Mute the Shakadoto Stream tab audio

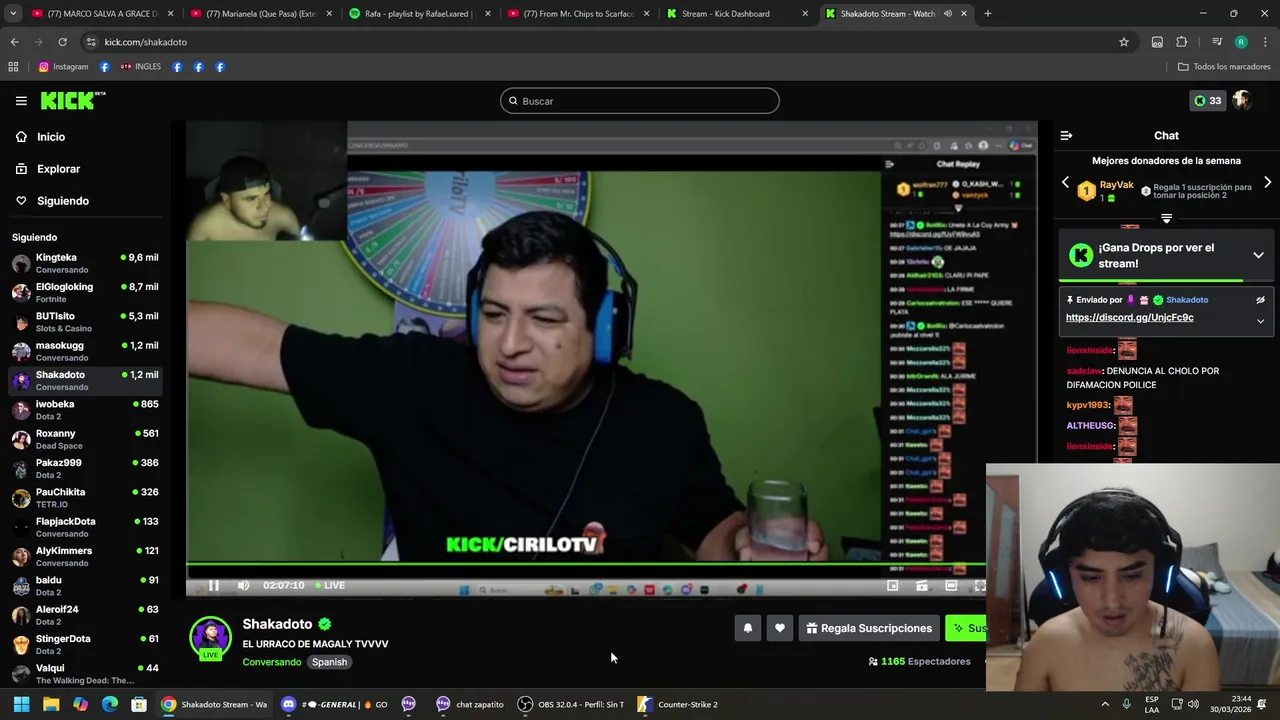tap(947, 14)
